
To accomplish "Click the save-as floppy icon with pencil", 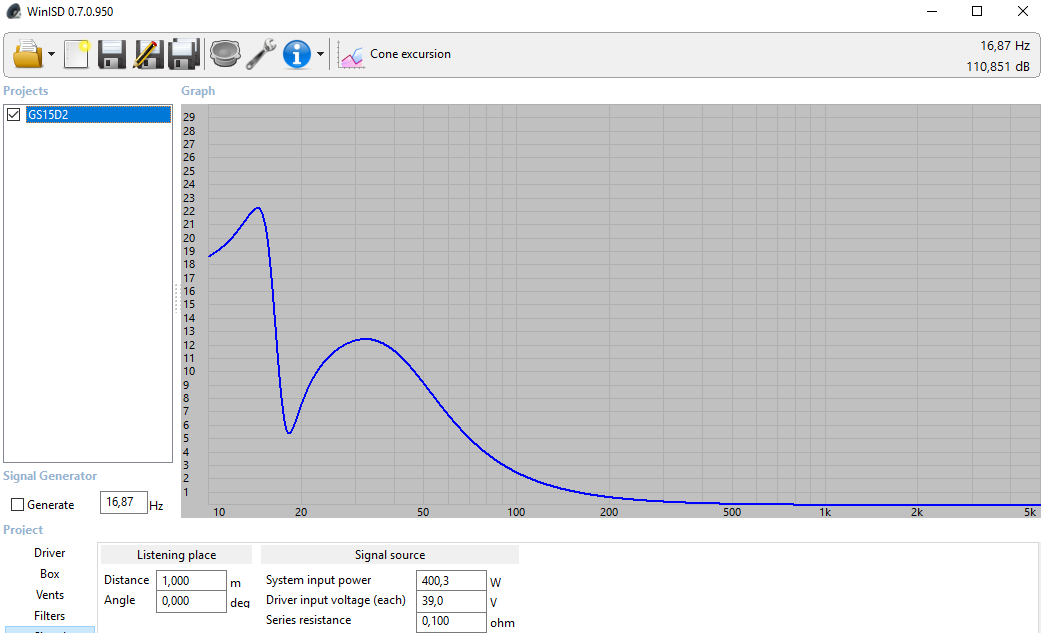I will pos(148,54).
